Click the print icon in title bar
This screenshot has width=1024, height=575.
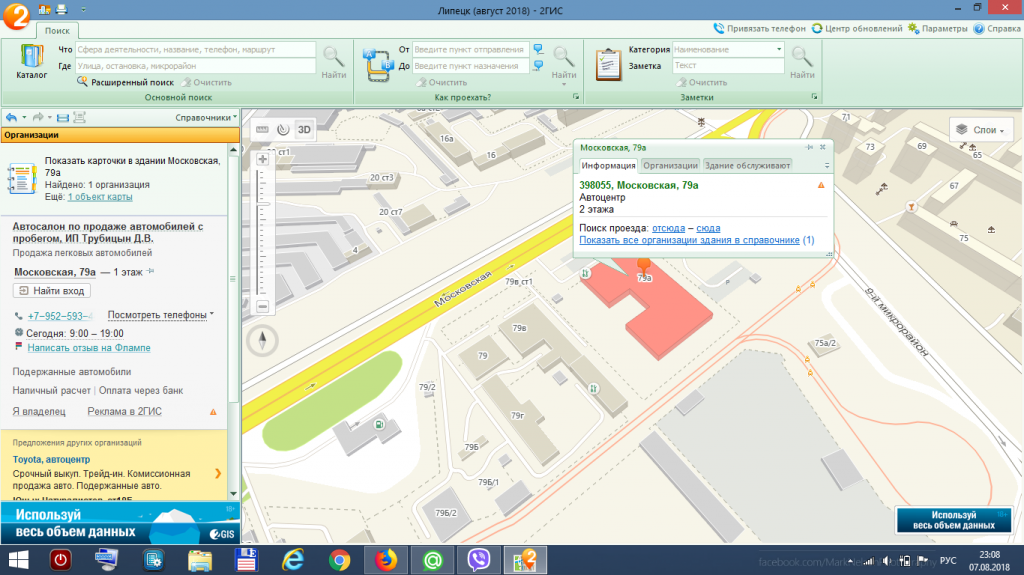click(62, 10)
